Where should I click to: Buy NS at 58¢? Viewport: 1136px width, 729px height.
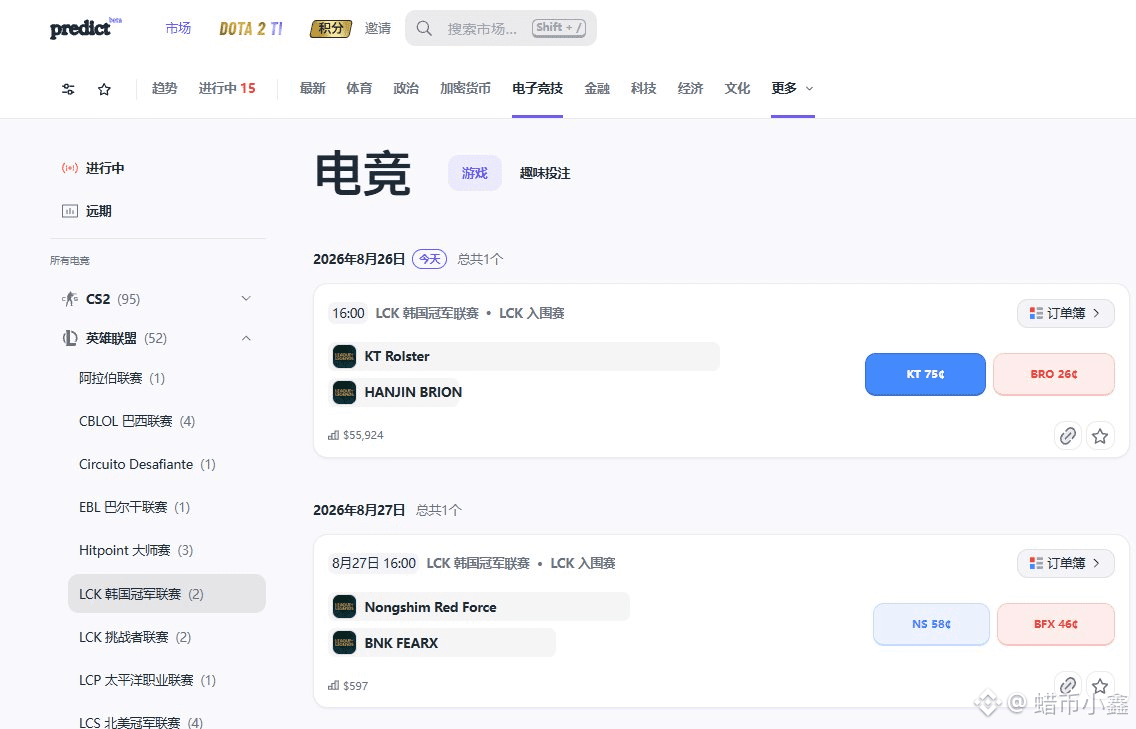pyautogui.click(x=931, y=624)
